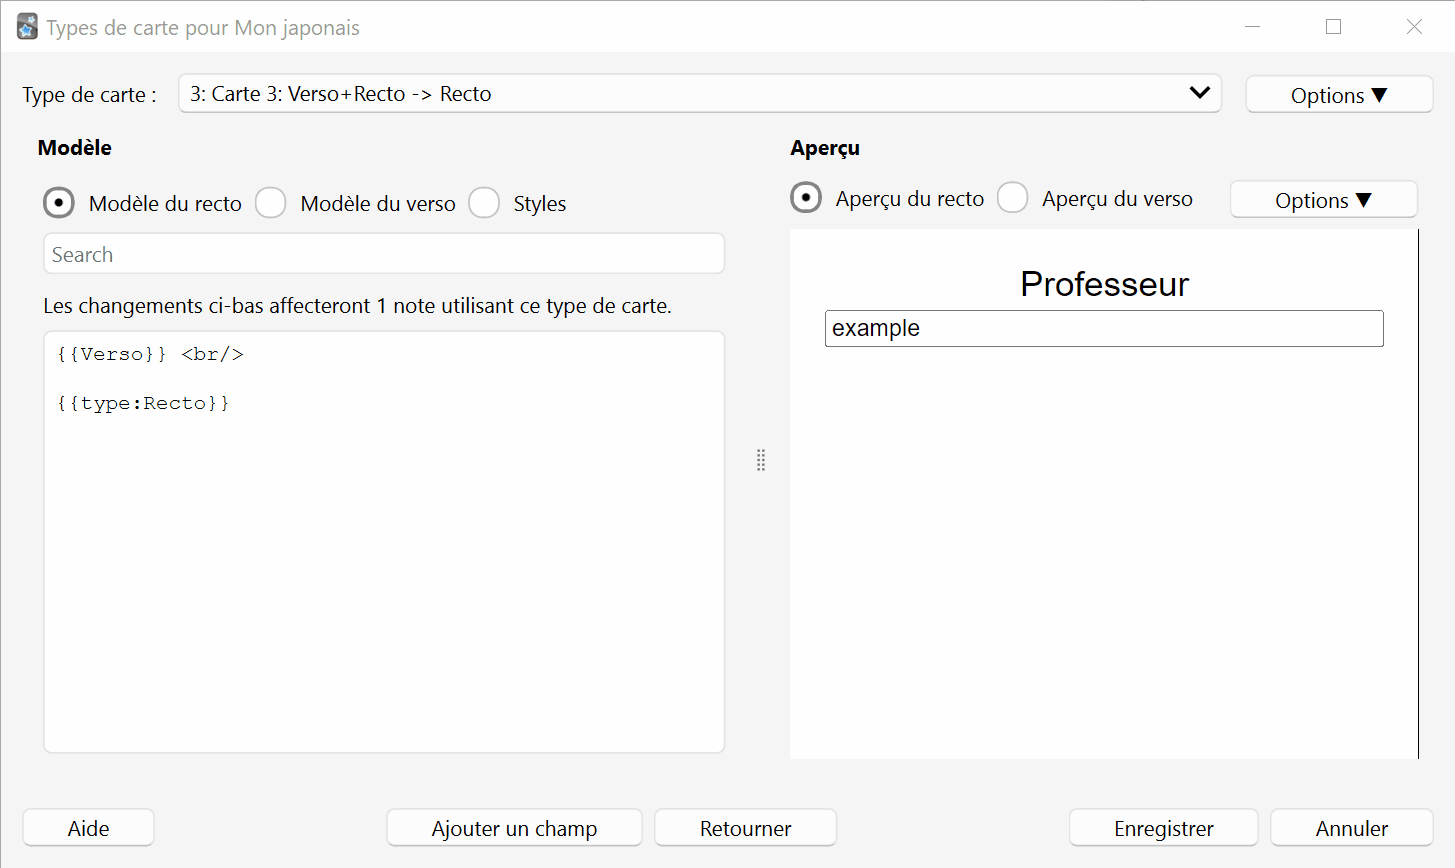Click the {{Verso}} line in template
The width and height of the screenshot is (1455, 868).
150,354
